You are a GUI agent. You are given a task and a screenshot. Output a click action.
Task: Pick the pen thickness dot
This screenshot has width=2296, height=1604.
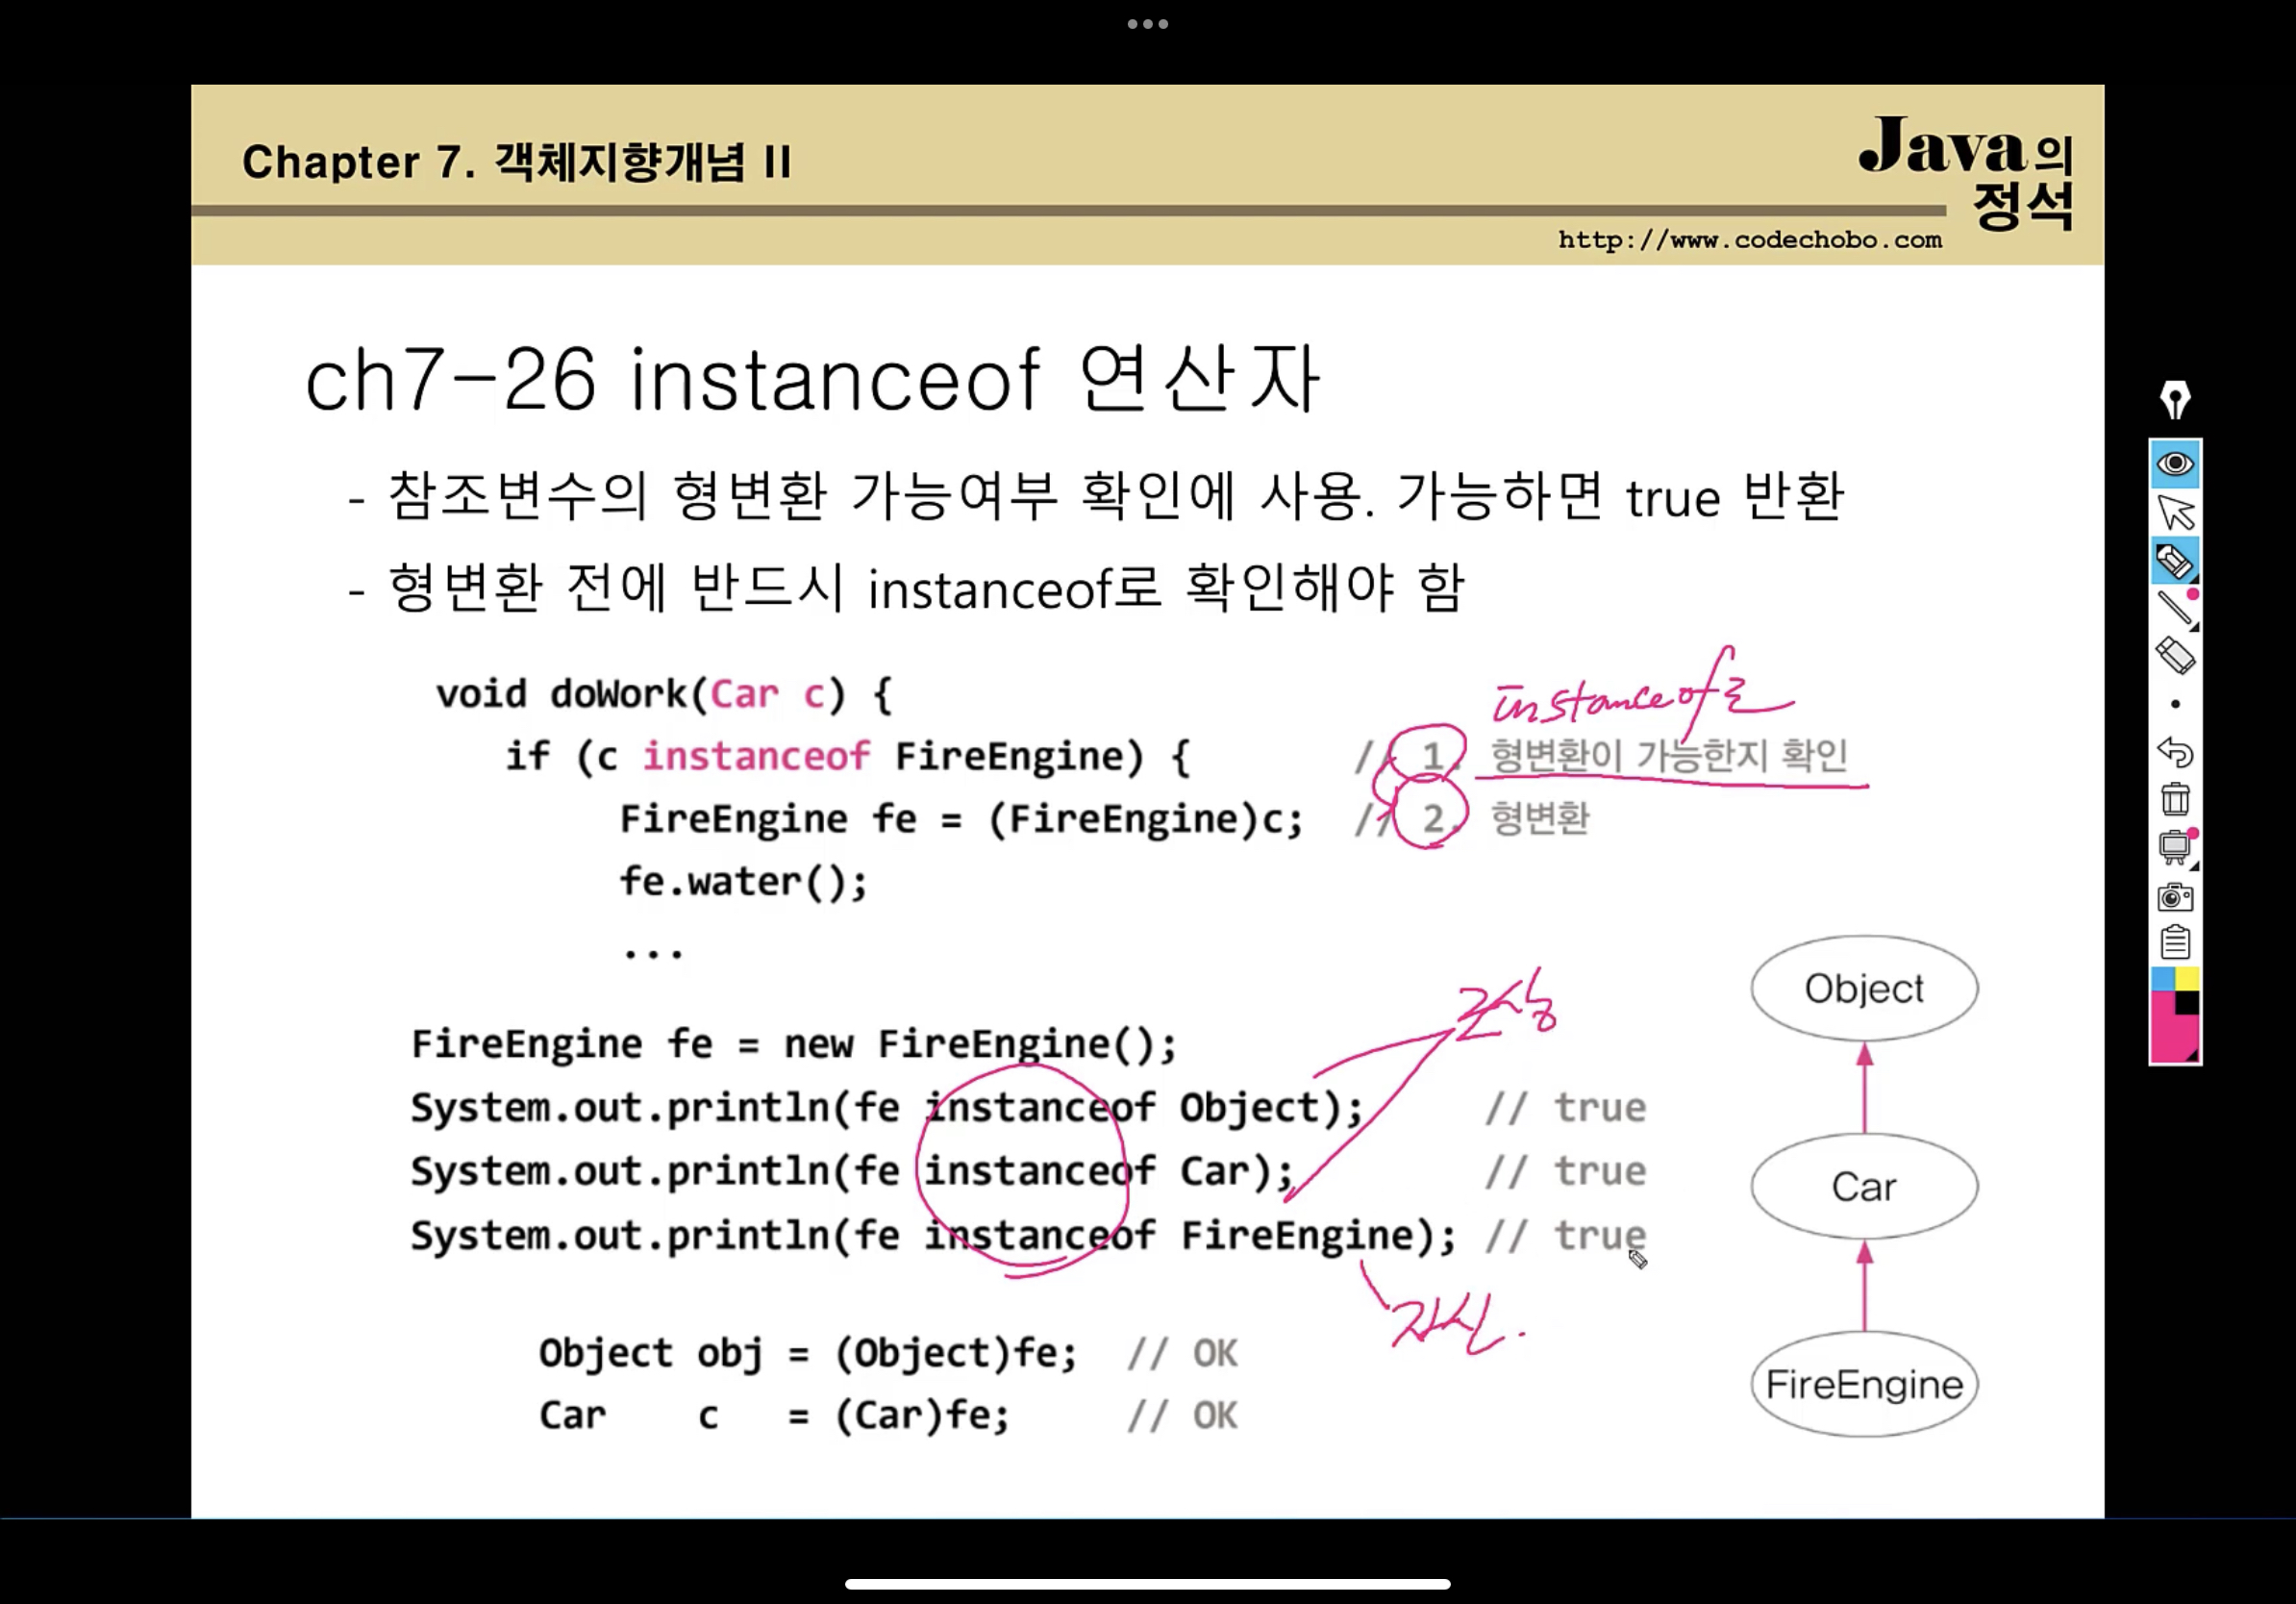pyautogui.click(x=2175, y=704)
